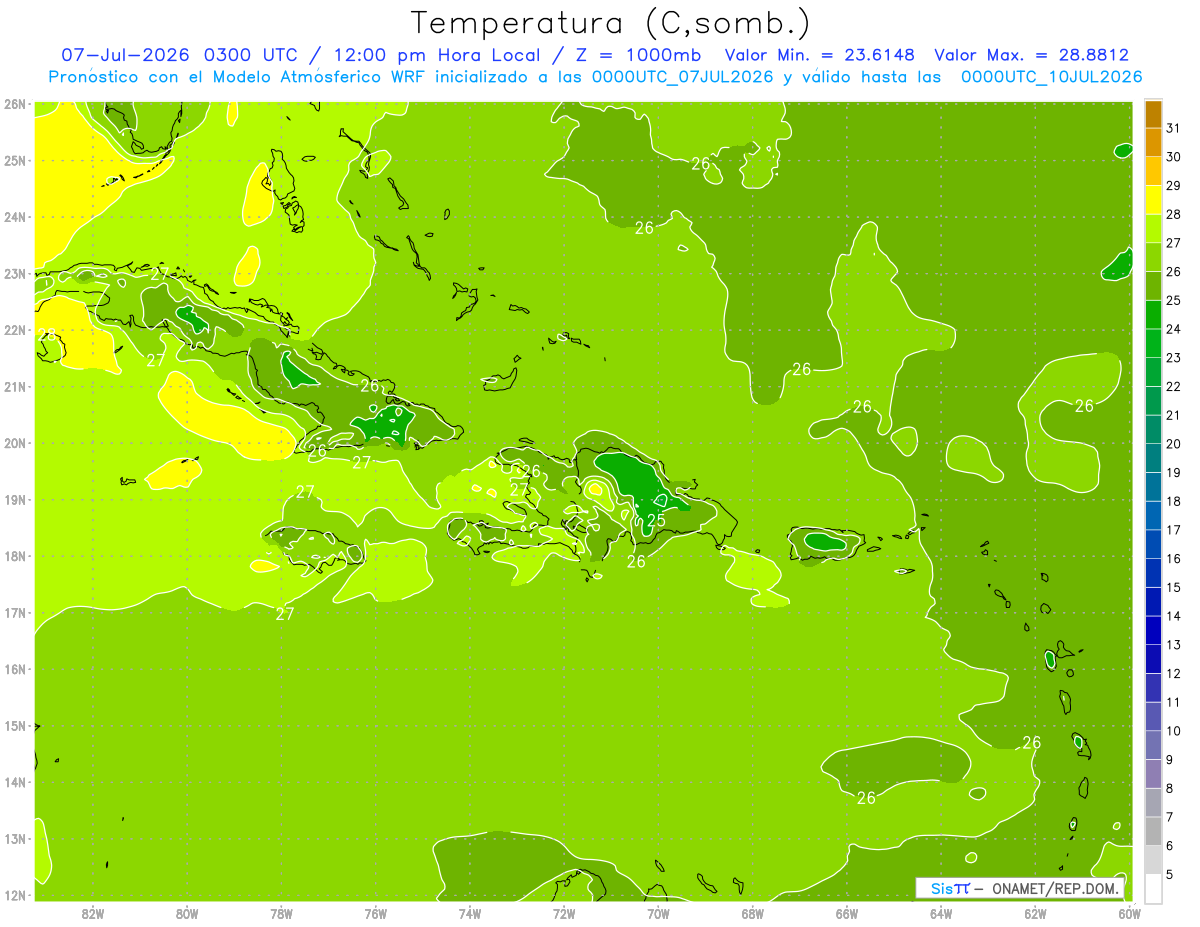The height and width of the screenshot is (927, 1200).
Task: Click the legend value 20
Action: pyautogui.click(x=1174, y=444)
